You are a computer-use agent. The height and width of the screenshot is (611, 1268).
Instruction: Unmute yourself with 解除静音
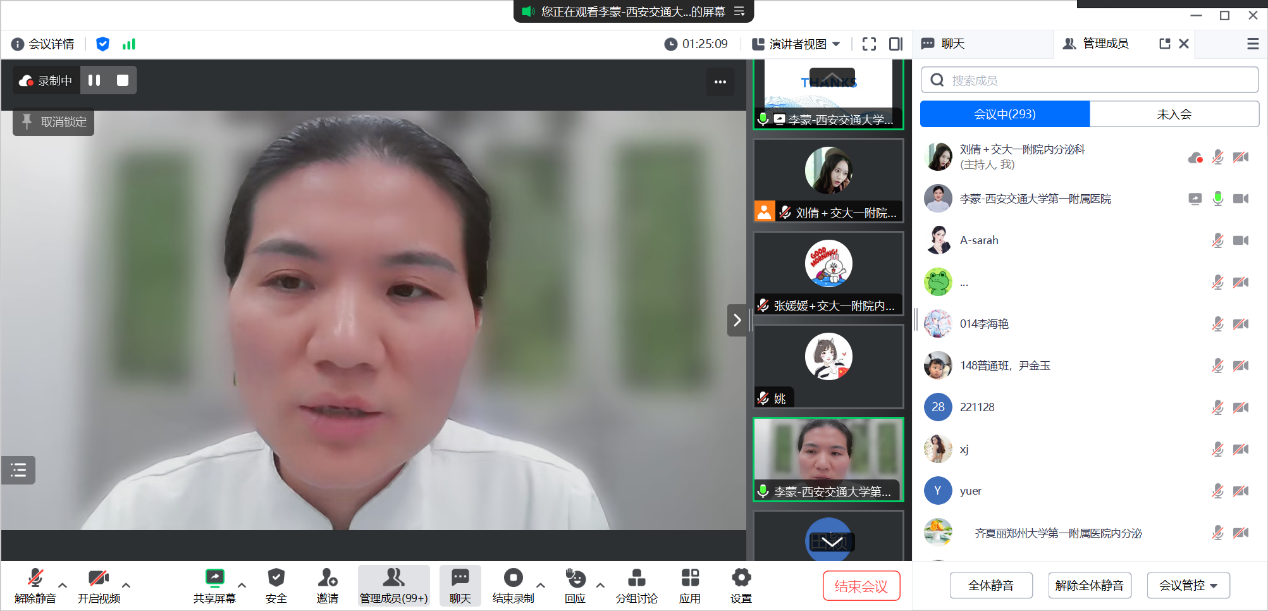point(35,586)
